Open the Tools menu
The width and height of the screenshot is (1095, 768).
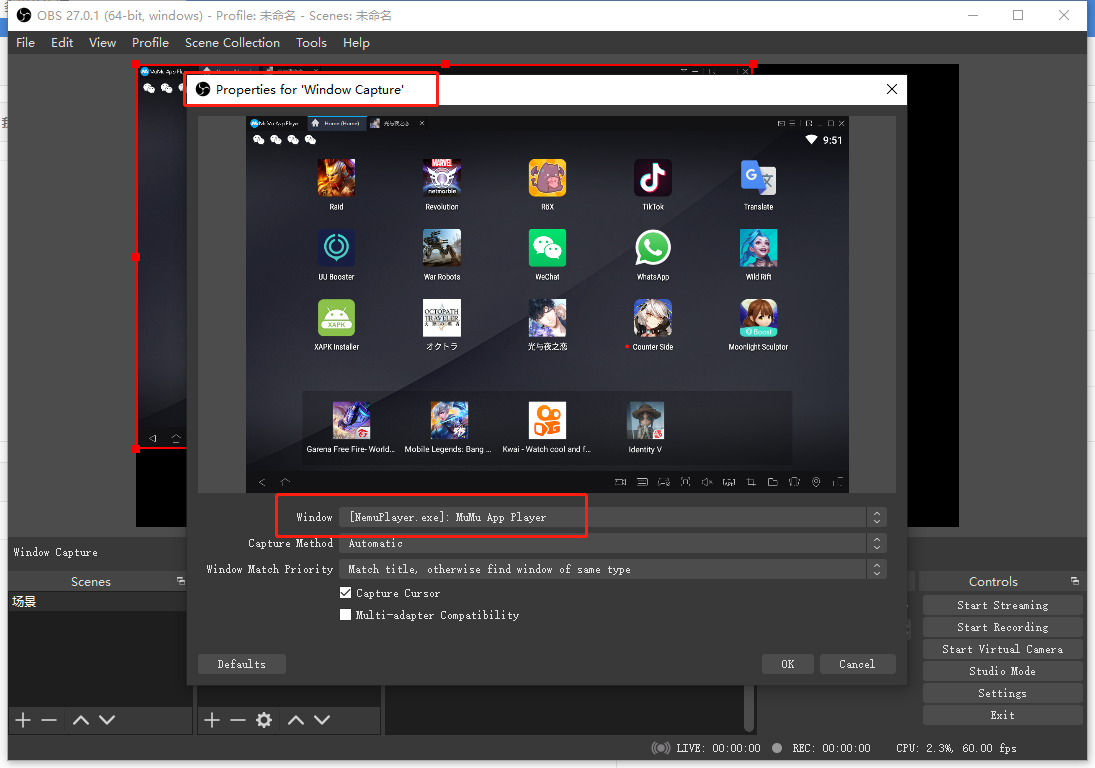[x=311, y=43]
